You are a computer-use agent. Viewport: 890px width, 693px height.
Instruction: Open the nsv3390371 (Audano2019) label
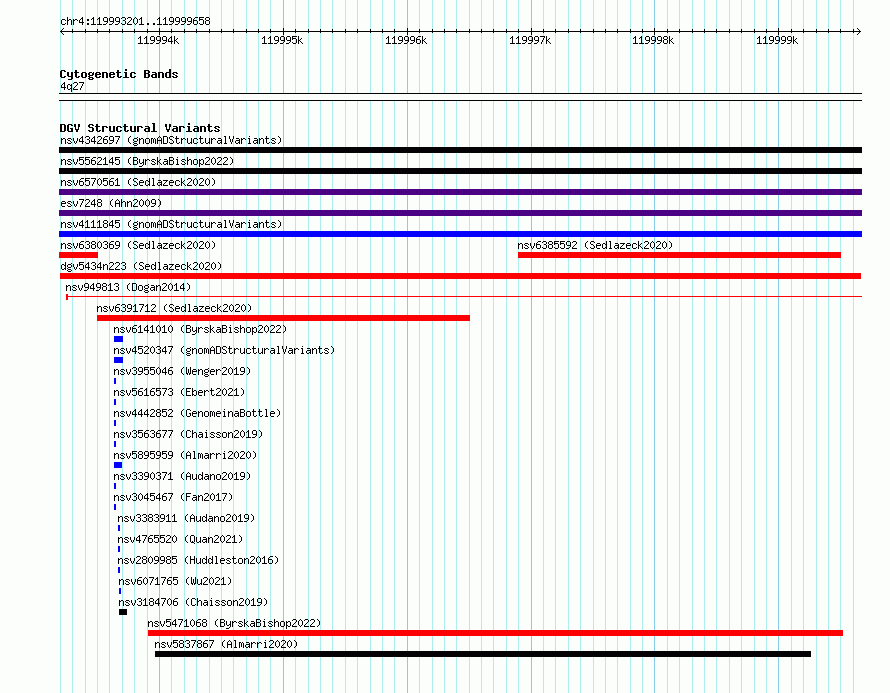coord(182,476)
